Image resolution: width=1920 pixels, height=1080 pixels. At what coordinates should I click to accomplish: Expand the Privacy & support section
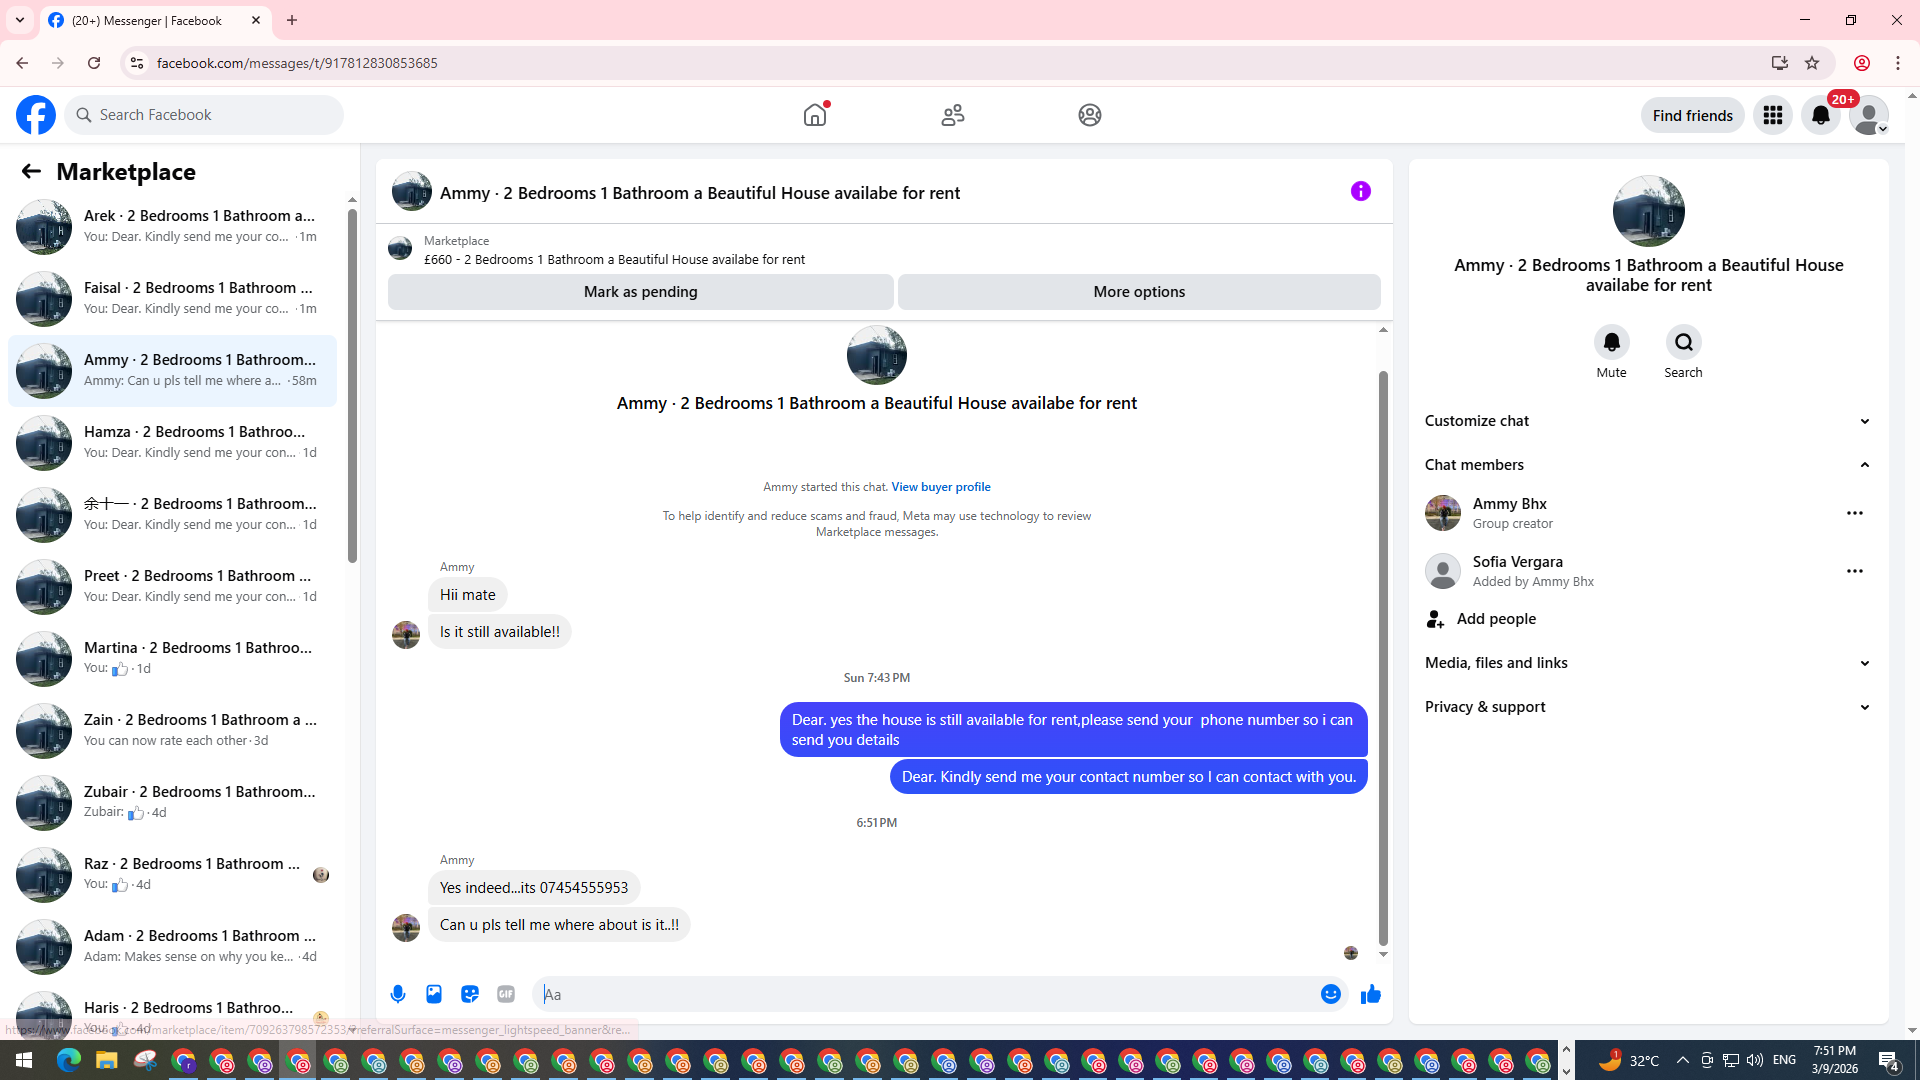coord(1648,707)
